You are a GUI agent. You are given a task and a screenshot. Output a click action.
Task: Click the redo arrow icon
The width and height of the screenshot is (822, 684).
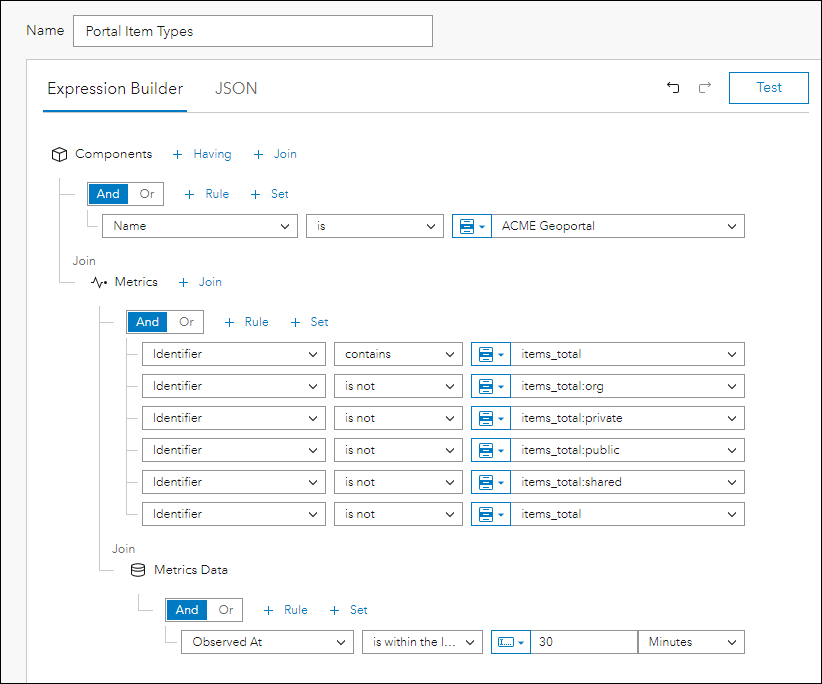(705, 88)
